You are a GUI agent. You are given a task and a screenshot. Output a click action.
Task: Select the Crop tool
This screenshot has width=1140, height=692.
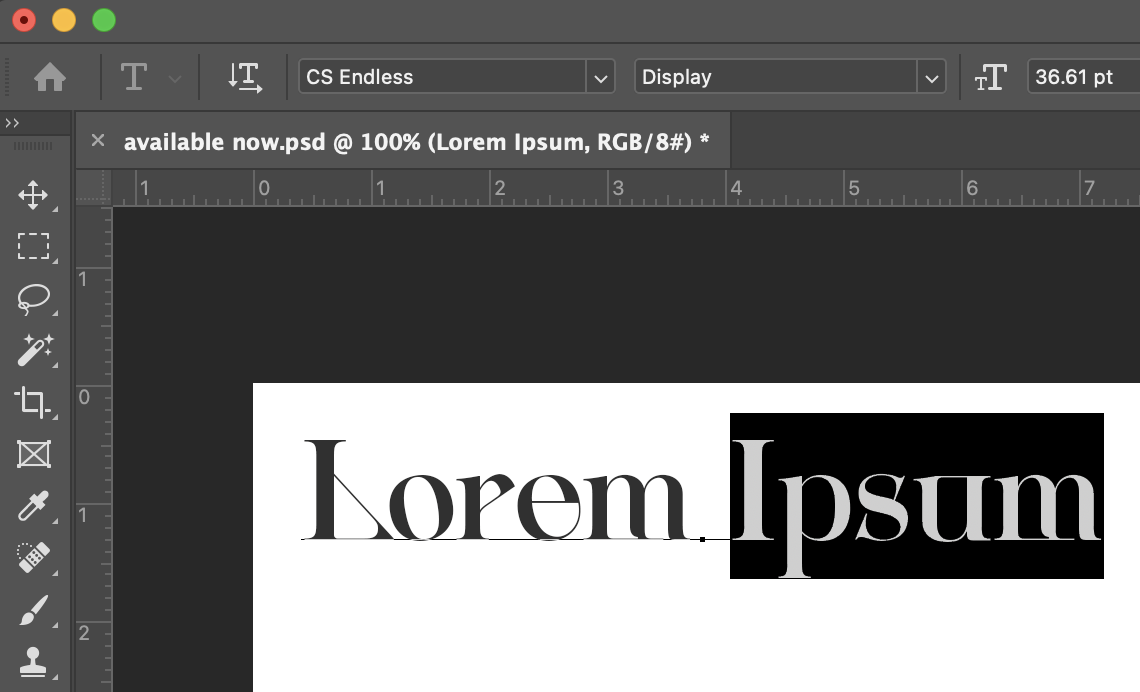(x=33, y=402)
